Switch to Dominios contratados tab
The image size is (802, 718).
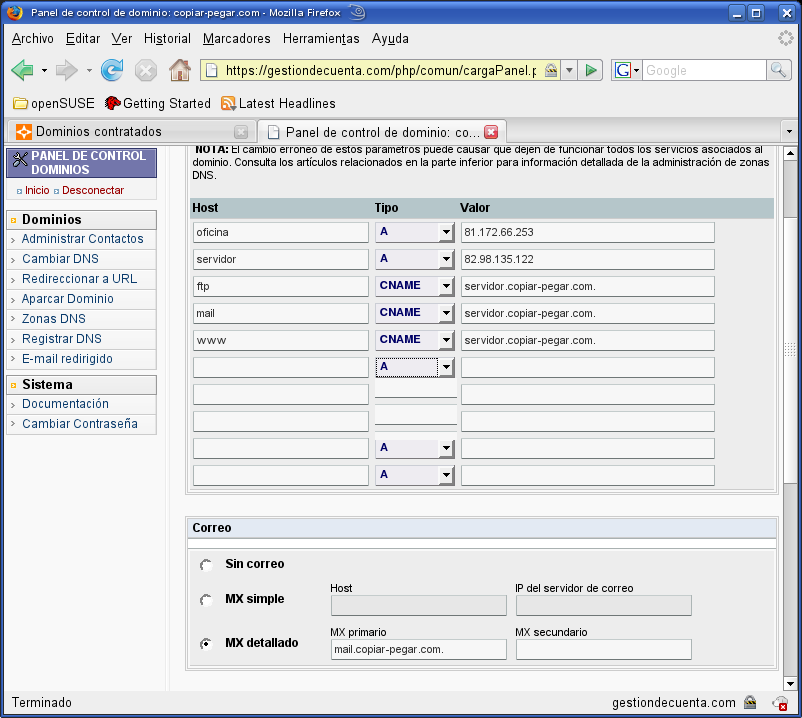[x=98, y=132]
